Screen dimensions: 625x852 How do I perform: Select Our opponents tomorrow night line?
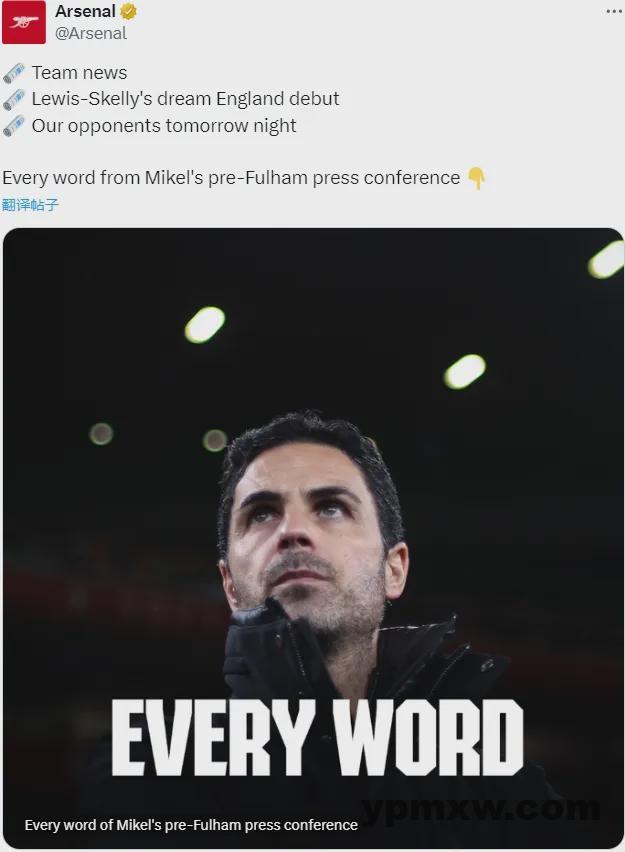click(164, 126)
